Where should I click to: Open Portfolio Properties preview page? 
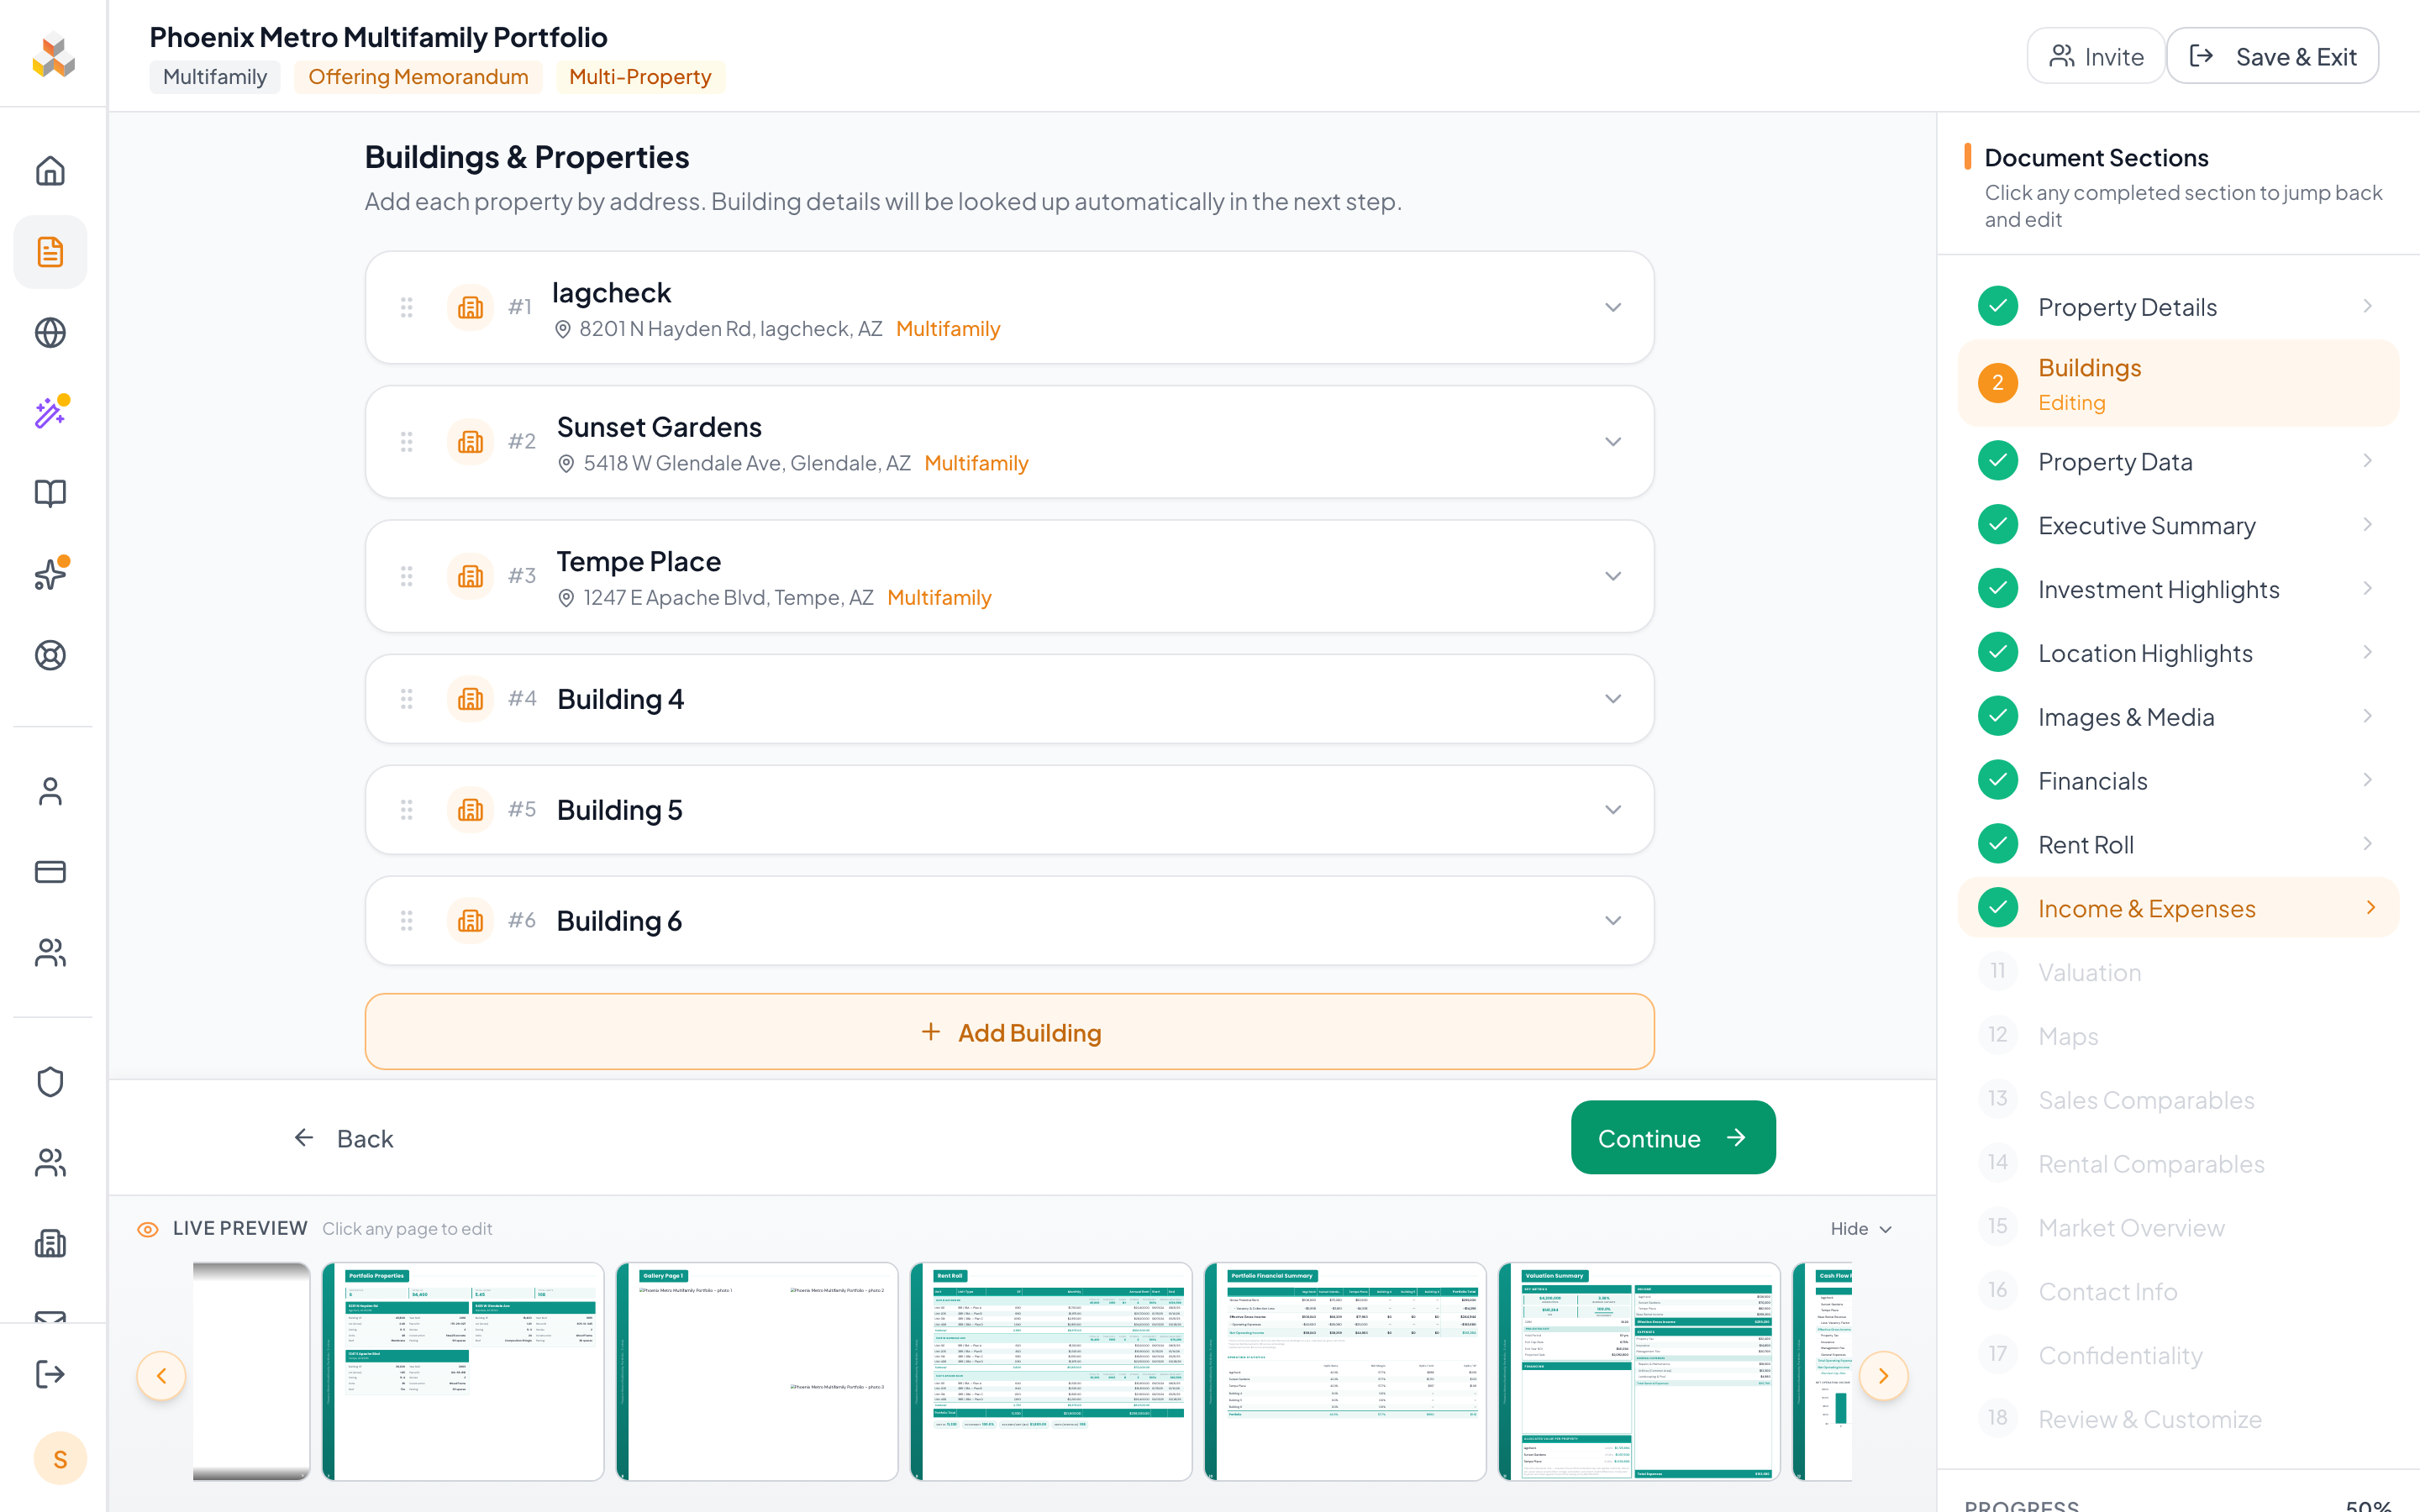pyautogui.click(x=463, y=1371)
